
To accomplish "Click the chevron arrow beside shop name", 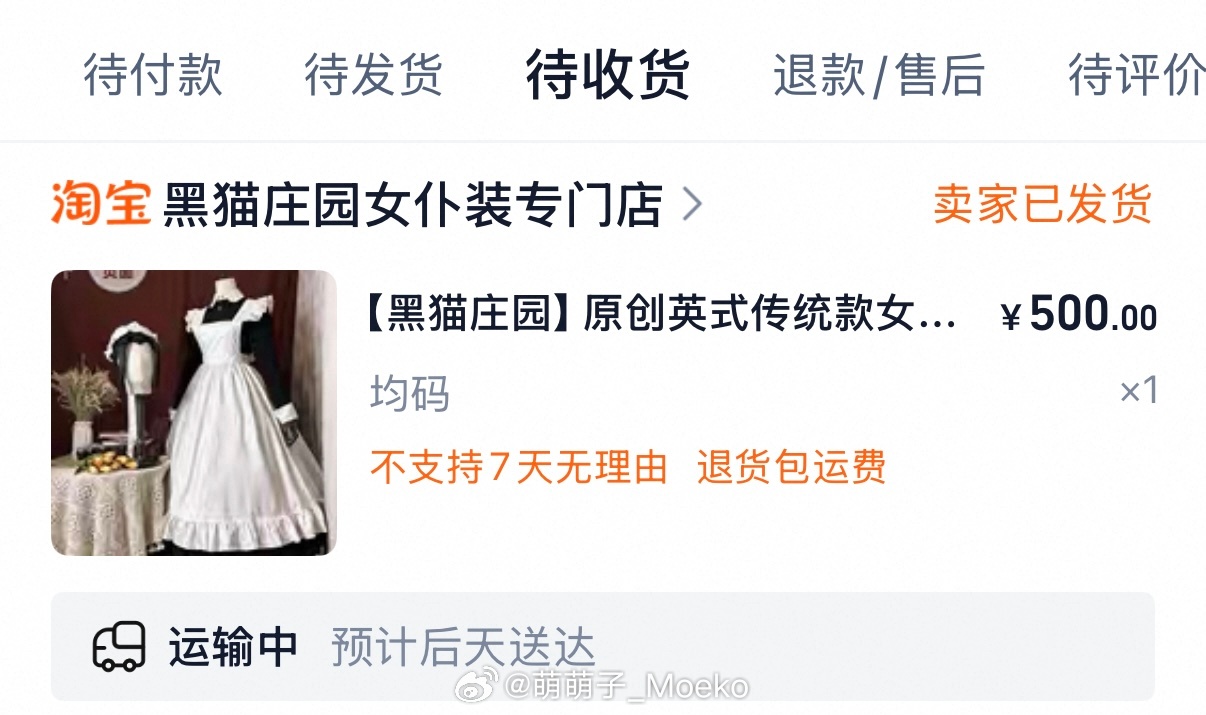I will [x=692, y=205].
